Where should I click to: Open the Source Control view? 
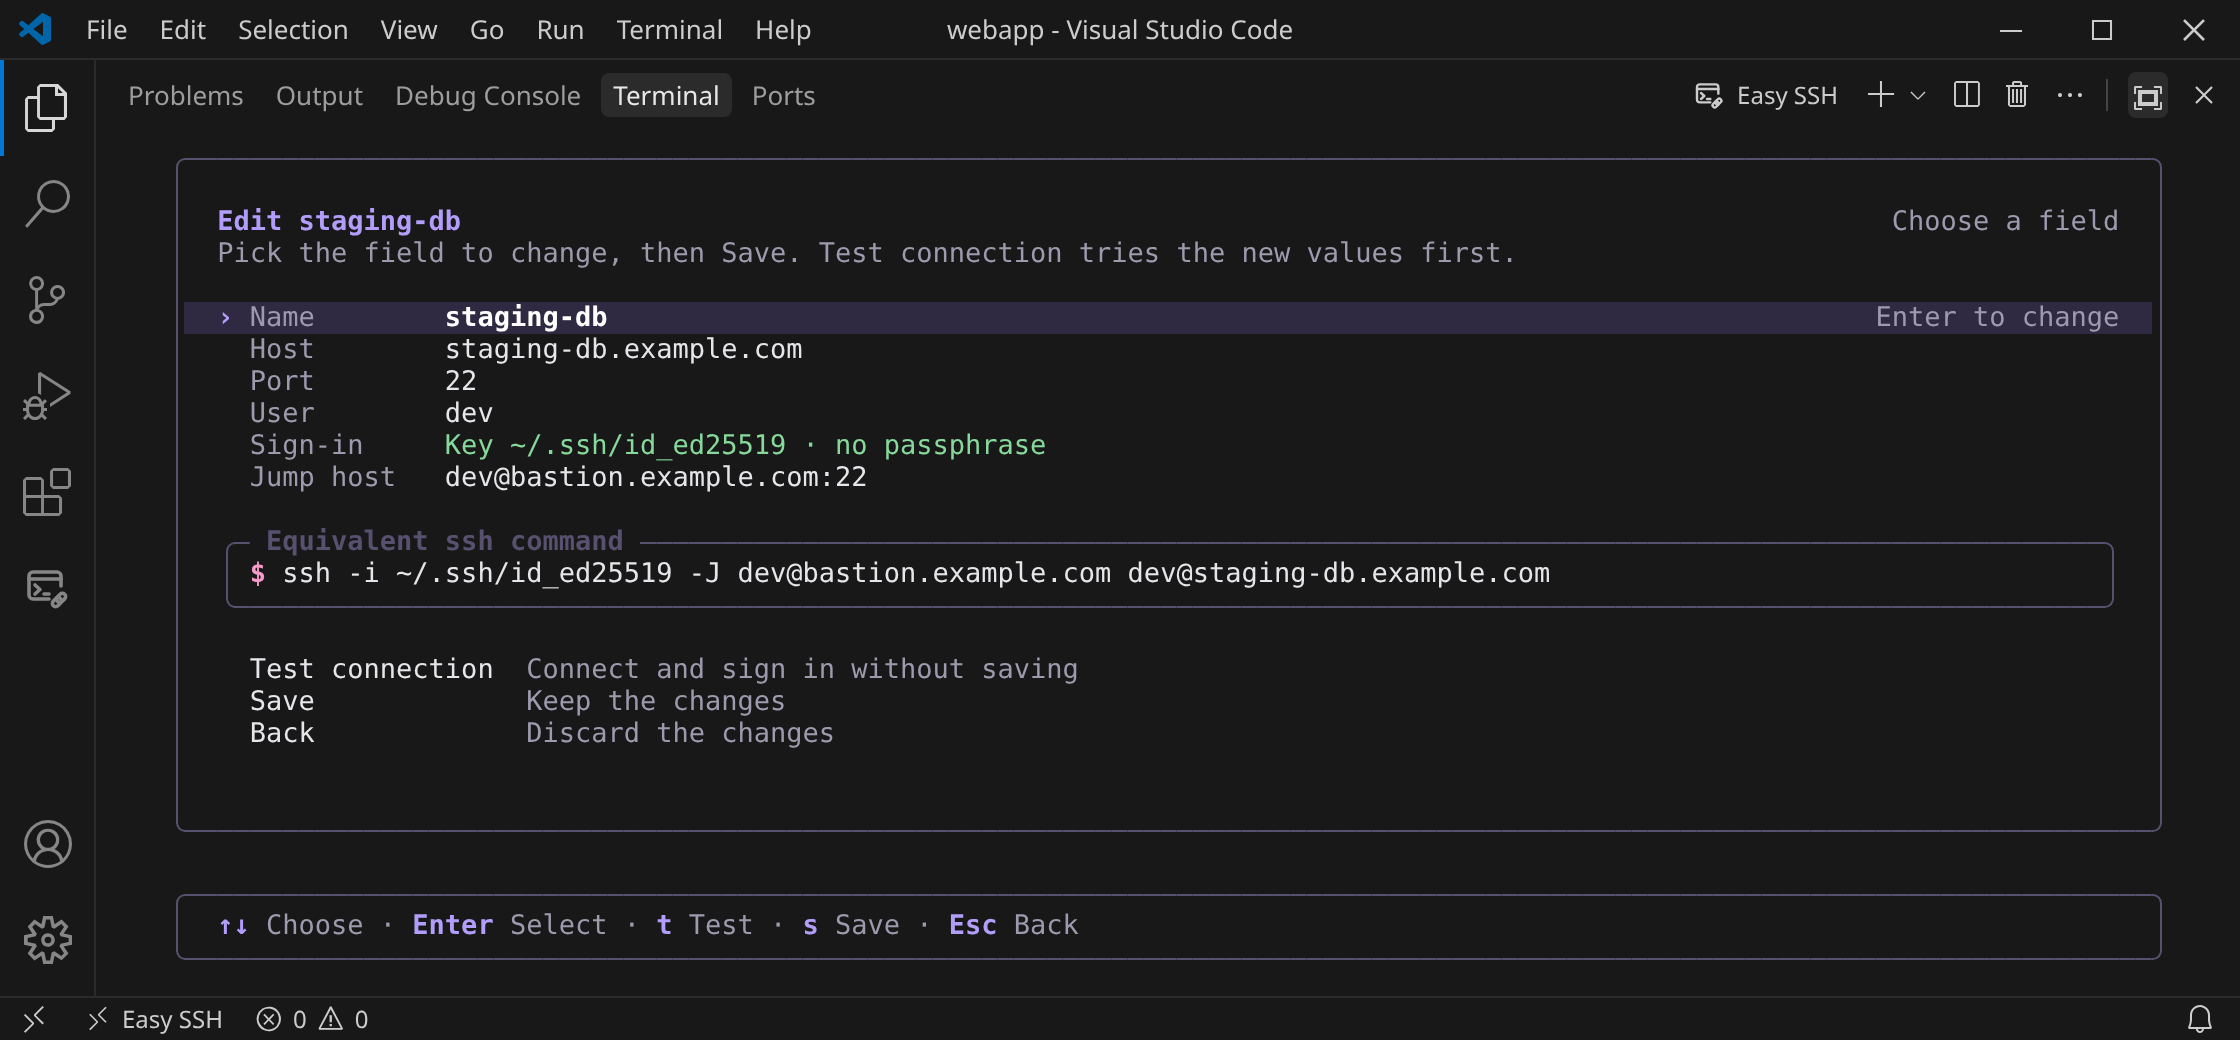point(47,299)
